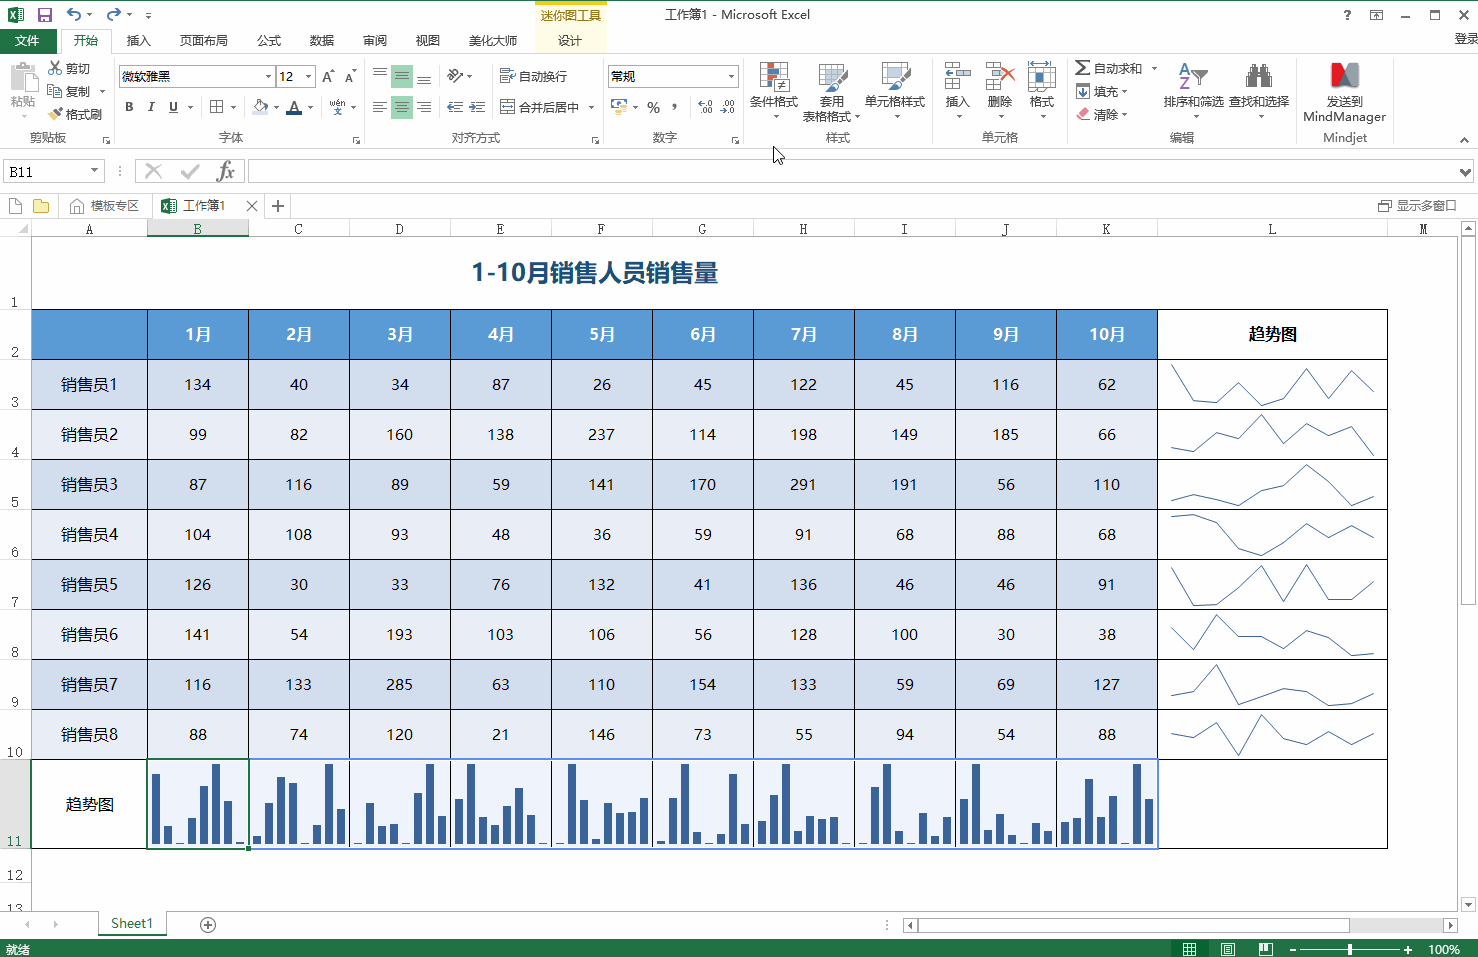1478x957 pixels.
Task: Open the number format 常规 dropdown
Action: tap(731, 76)
